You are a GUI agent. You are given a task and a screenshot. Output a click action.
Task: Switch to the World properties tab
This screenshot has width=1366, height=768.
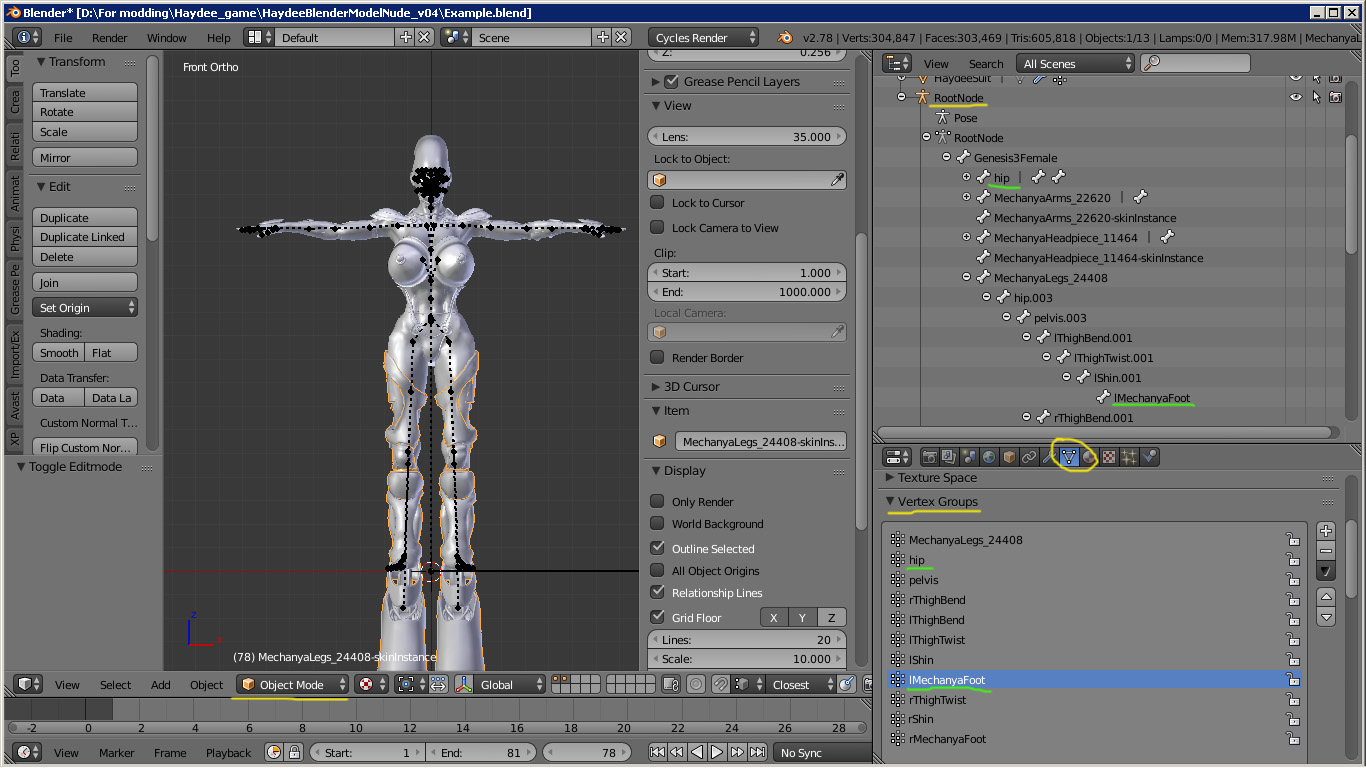click(989, 457)
